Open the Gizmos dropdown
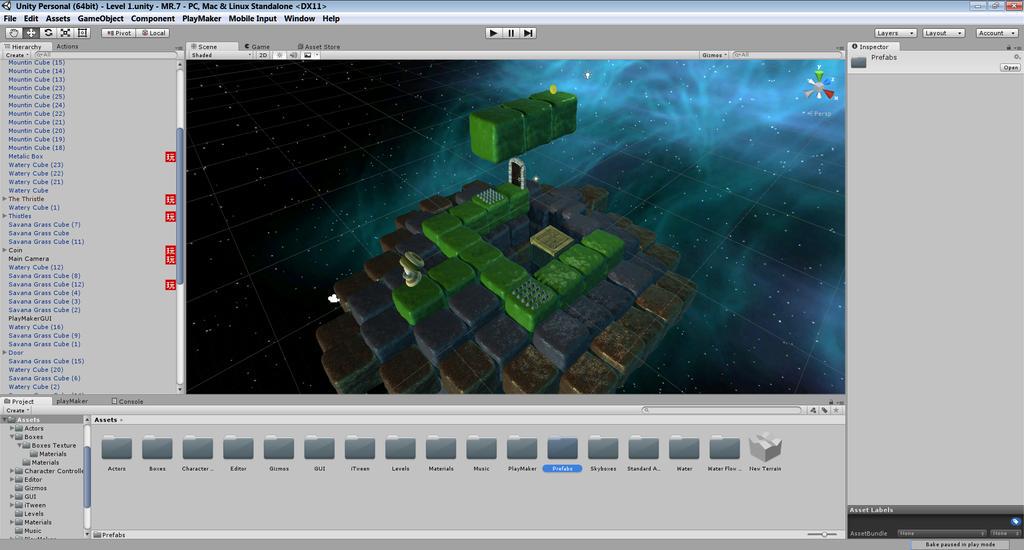The width and height of the screenshot is (1024, 550). [x=714, y=55]
